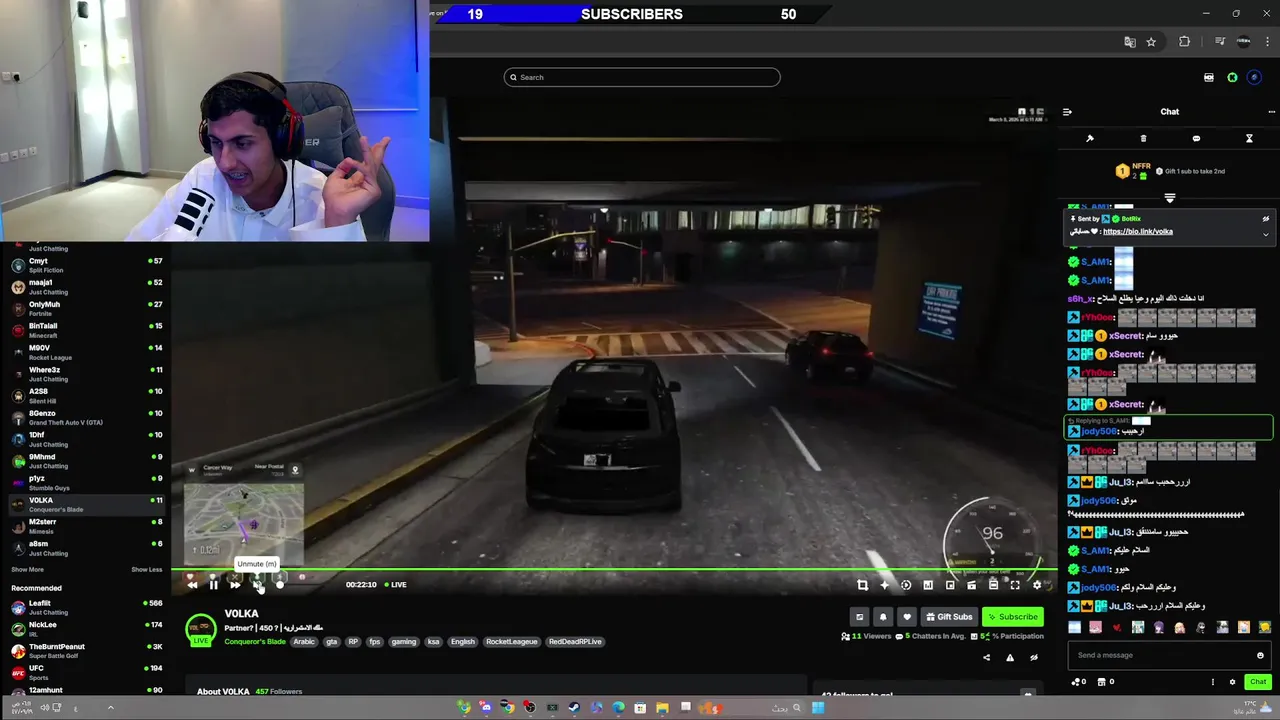This screenshot has height=720, width=1280.
Task: Click Show More in sidebar
Action: pyautogui.click(x=27, y=569)
